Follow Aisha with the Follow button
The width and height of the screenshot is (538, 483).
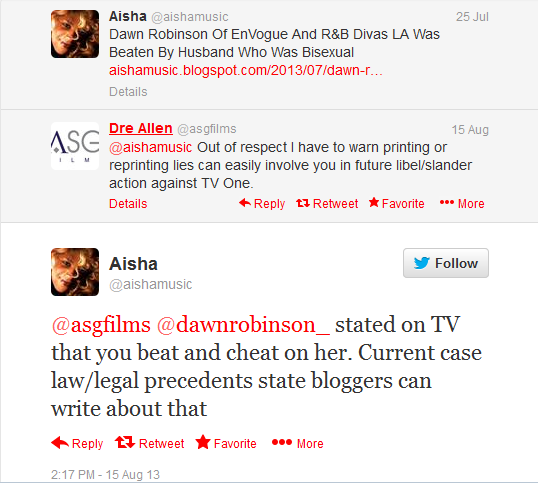pos(446,263)
